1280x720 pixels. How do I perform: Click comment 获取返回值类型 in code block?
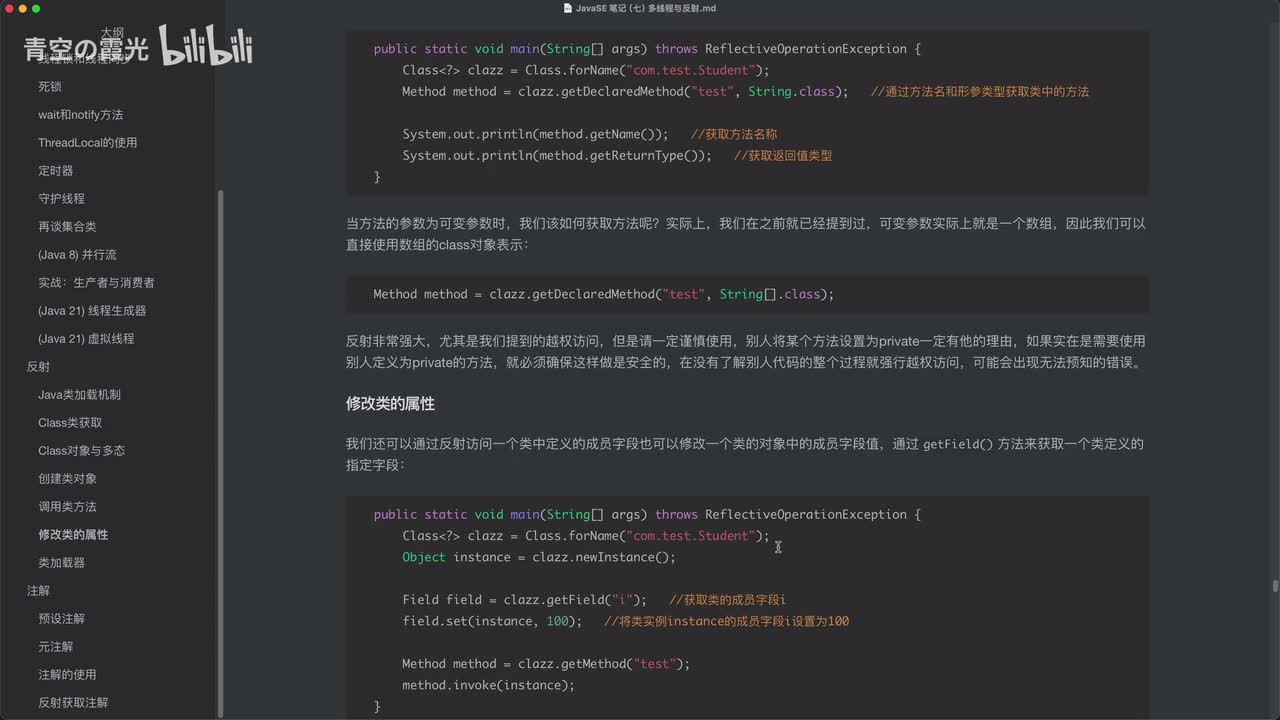tap(783, 155)
